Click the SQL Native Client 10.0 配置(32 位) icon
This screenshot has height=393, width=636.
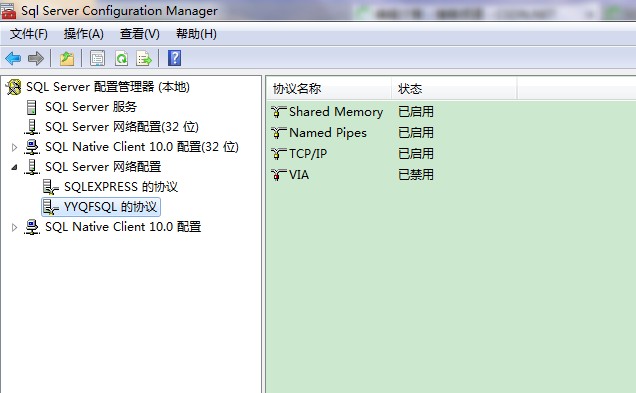(x=32, y=147)
